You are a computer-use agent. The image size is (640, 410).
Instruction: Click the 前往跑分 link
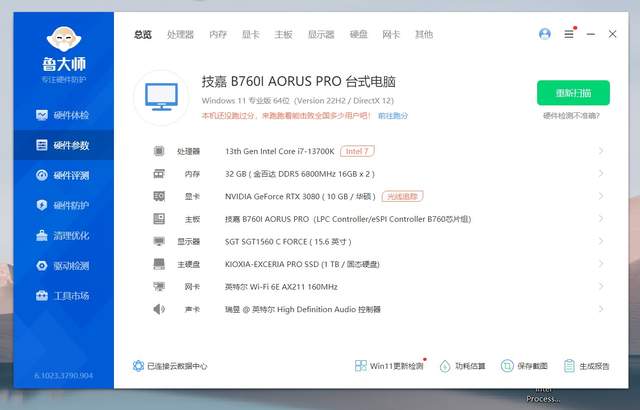(x=393, y=116)
